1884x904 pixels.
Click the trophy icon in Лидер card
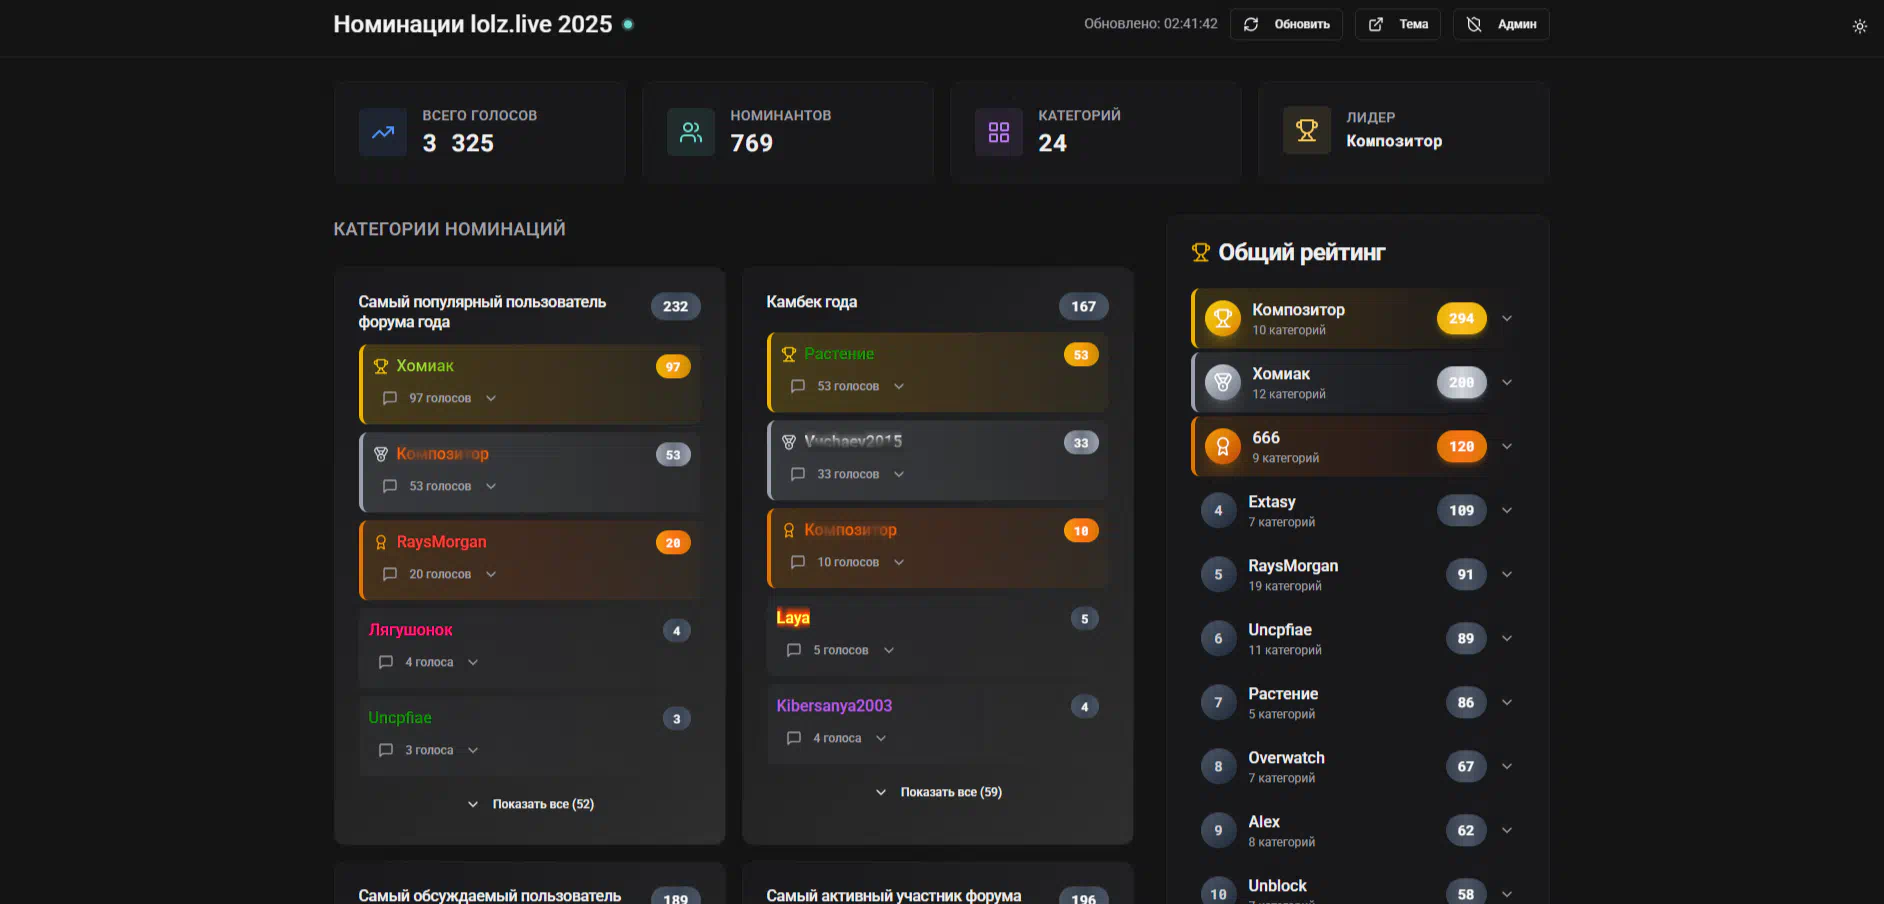tap(1307, 130)
